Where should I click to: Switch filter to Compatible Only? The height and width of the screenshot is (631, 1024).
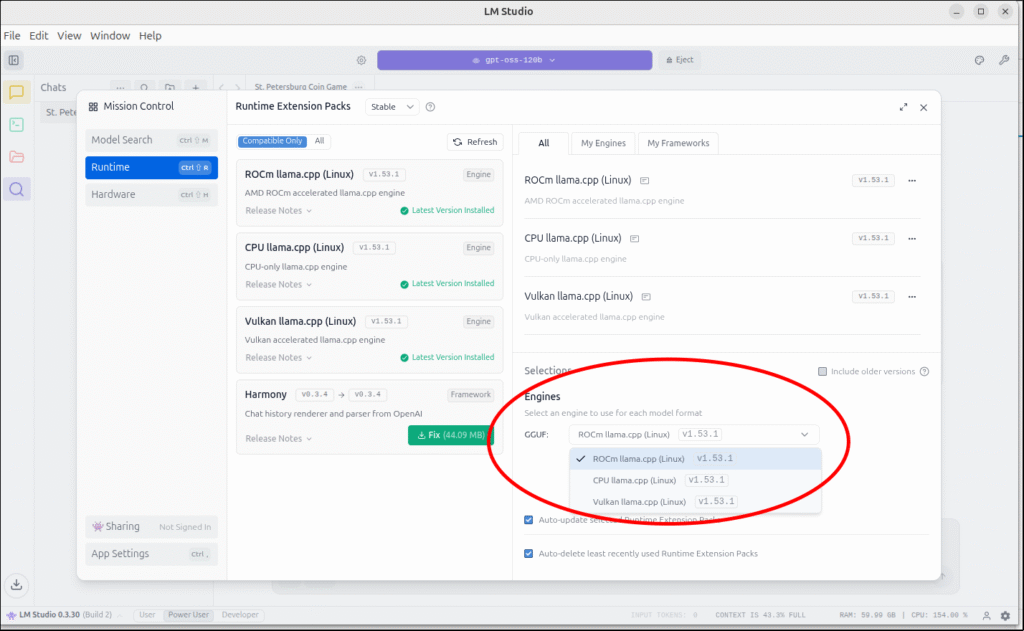tap(272, 141)
